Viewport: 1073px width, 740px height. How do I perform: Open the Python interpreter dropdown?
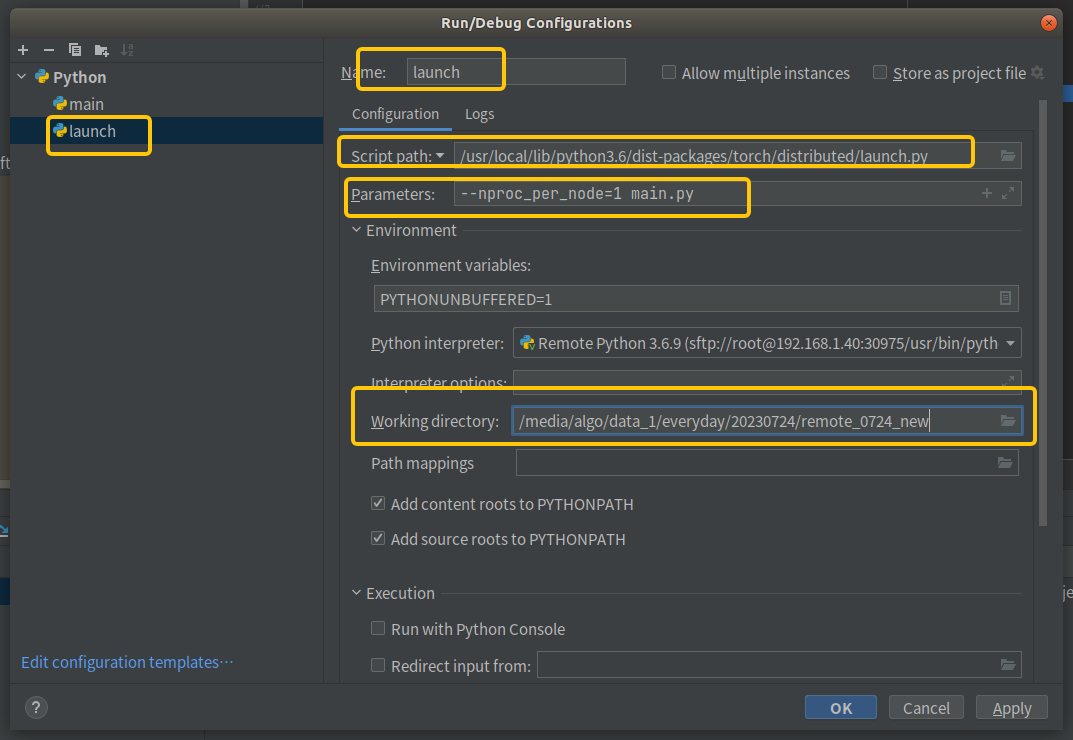[1012, 343]
